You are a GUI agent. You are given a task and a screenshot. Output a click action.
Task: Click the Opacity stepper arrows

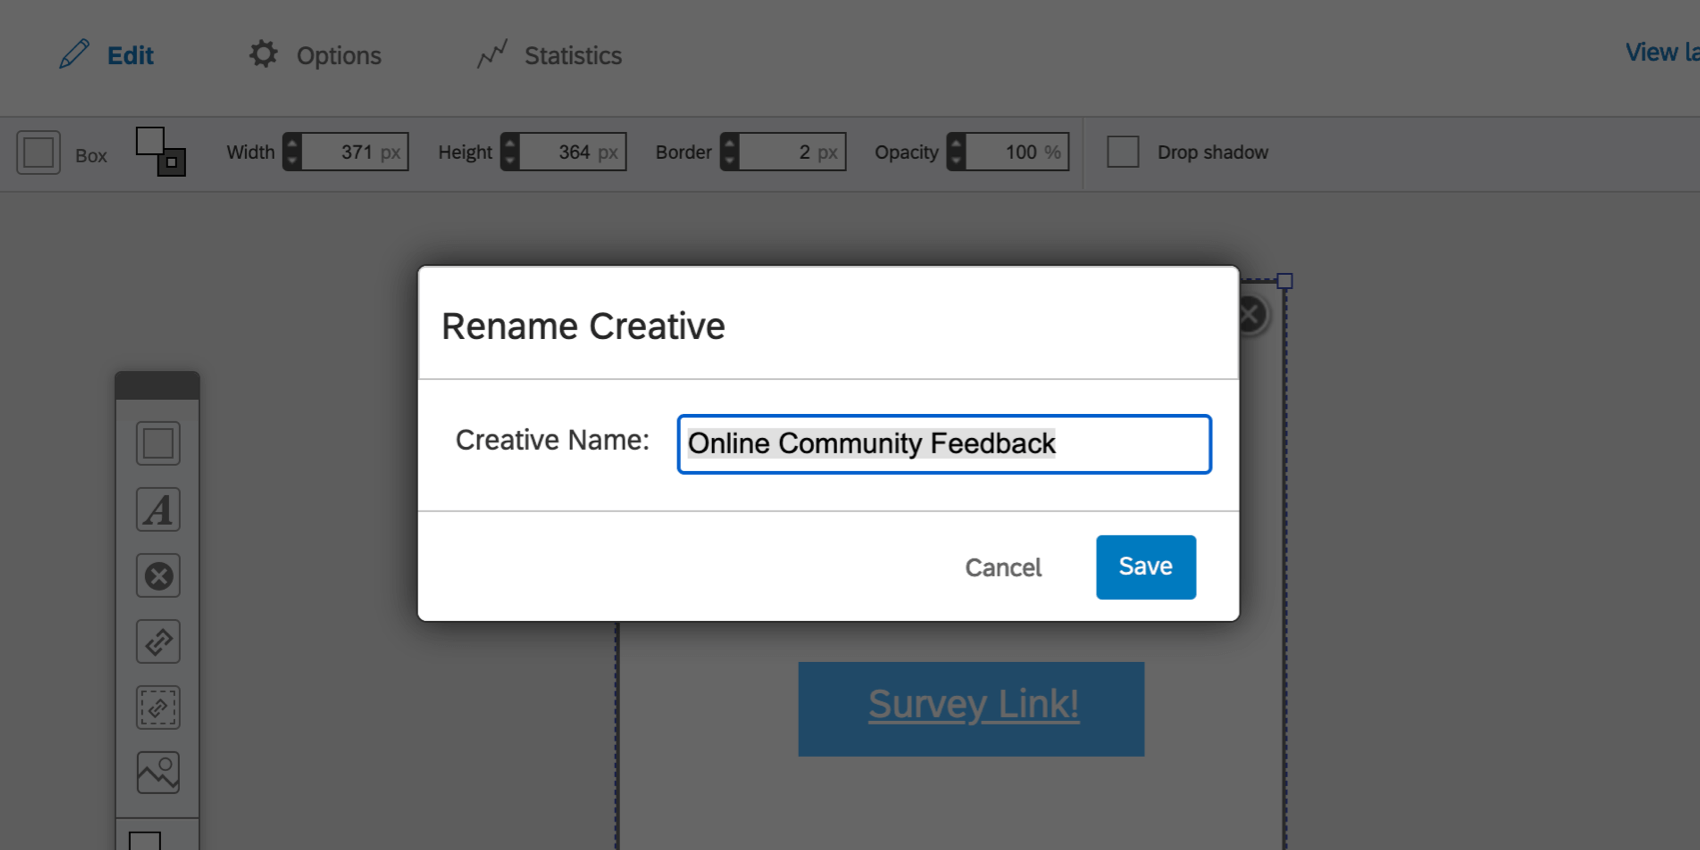[957, 152]
